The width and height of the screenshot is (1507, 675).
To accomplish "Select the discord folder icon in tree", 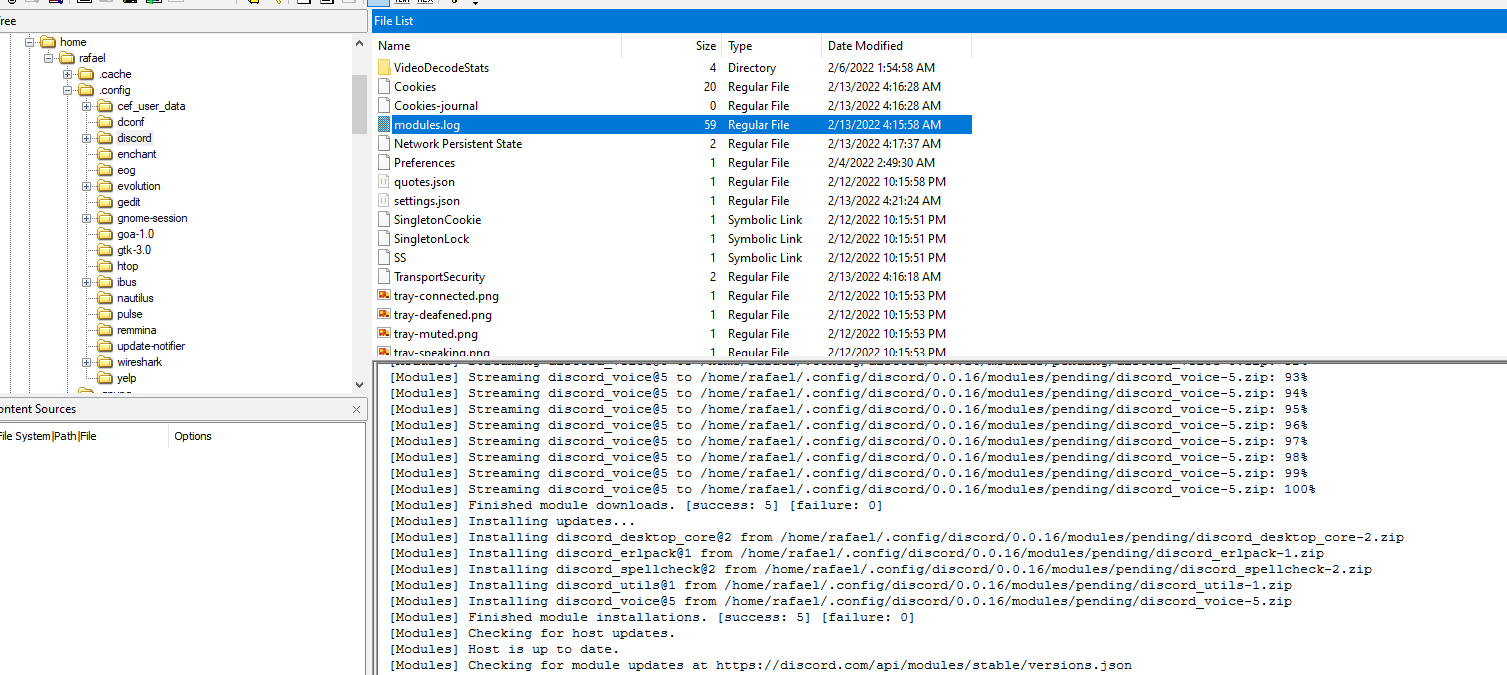I will [x=105, y=138].
